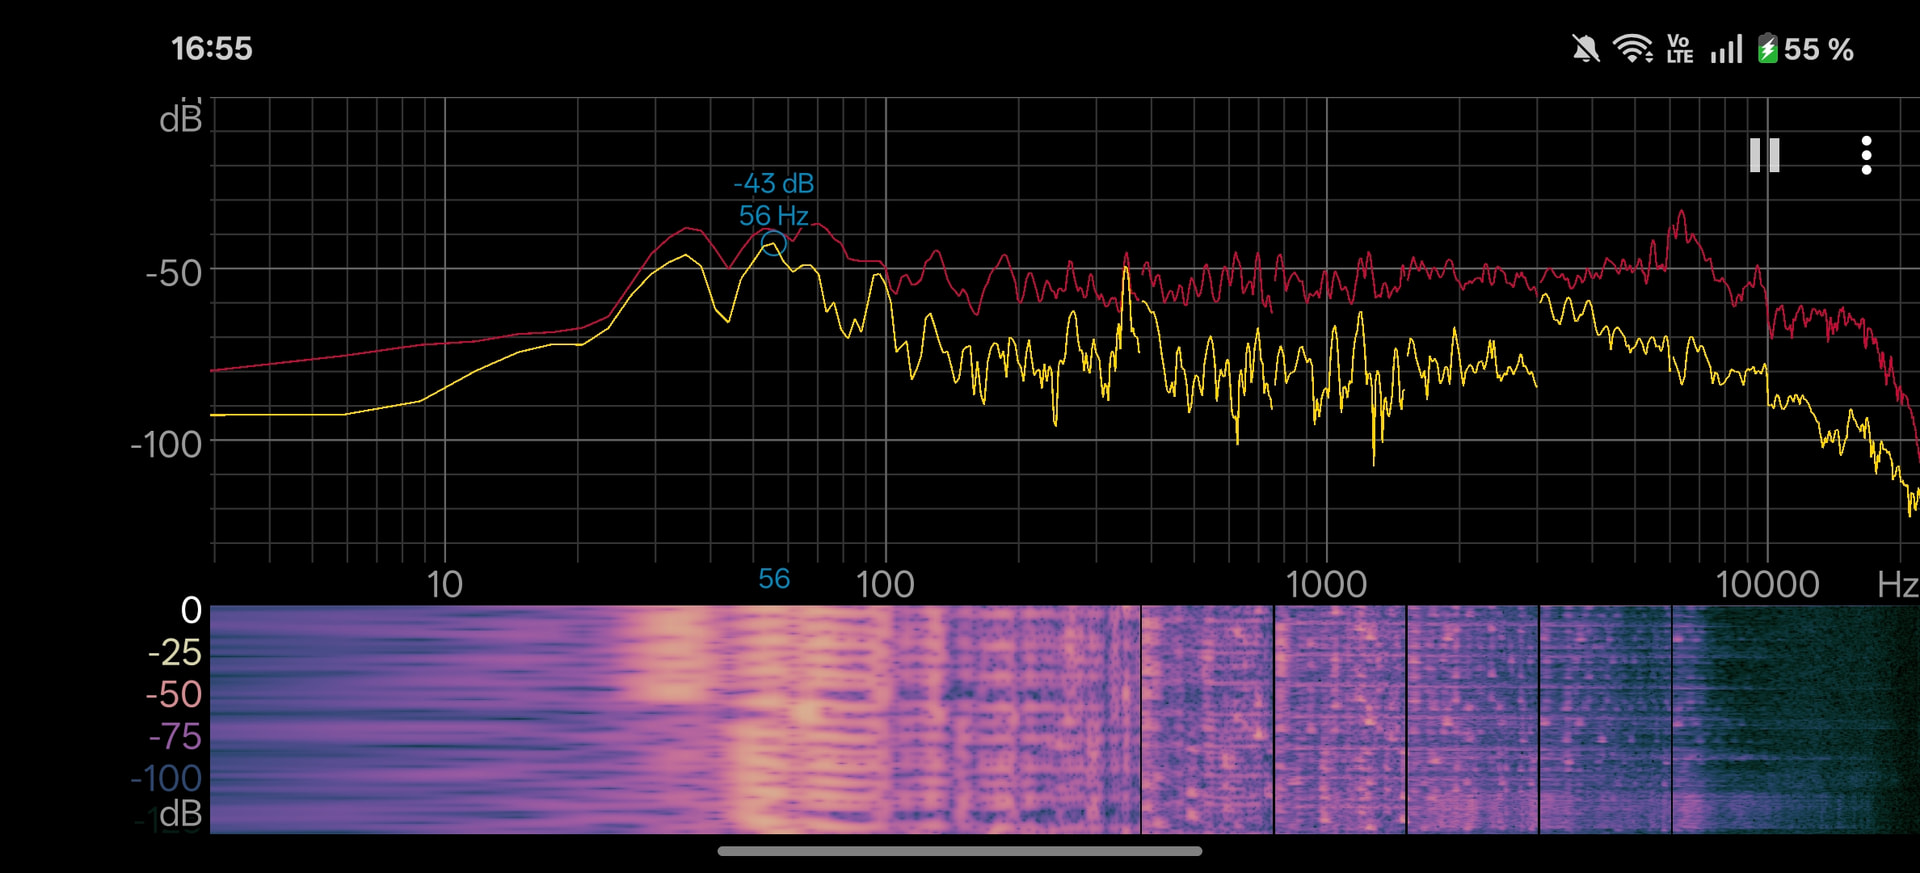Tap the charging battery icon

[1768, 49]
